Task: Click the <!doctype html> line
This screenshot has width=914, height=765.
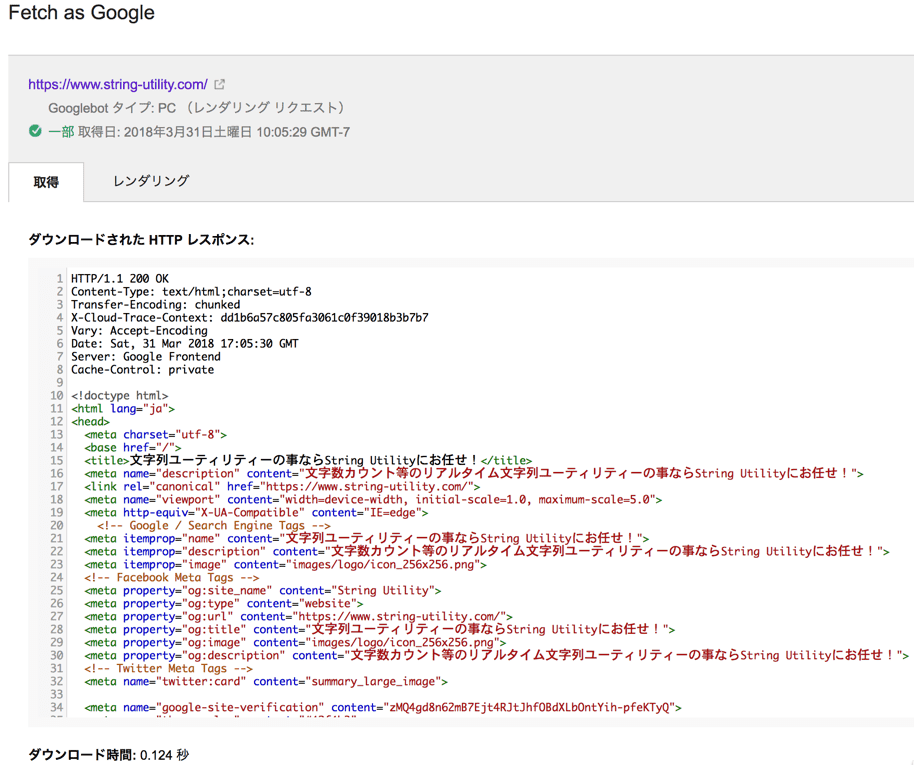Action: click(x=119, y=395)
